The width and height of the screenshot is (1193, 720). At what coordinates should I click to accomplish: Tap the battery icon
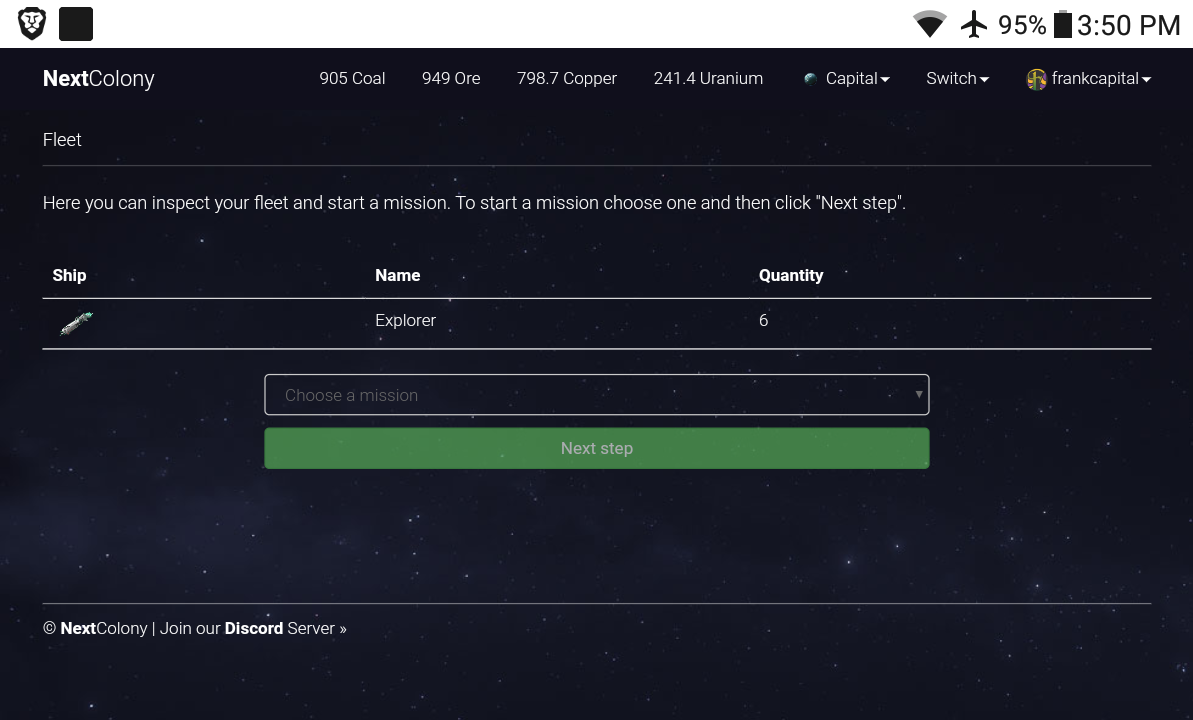pos(1063,24)
